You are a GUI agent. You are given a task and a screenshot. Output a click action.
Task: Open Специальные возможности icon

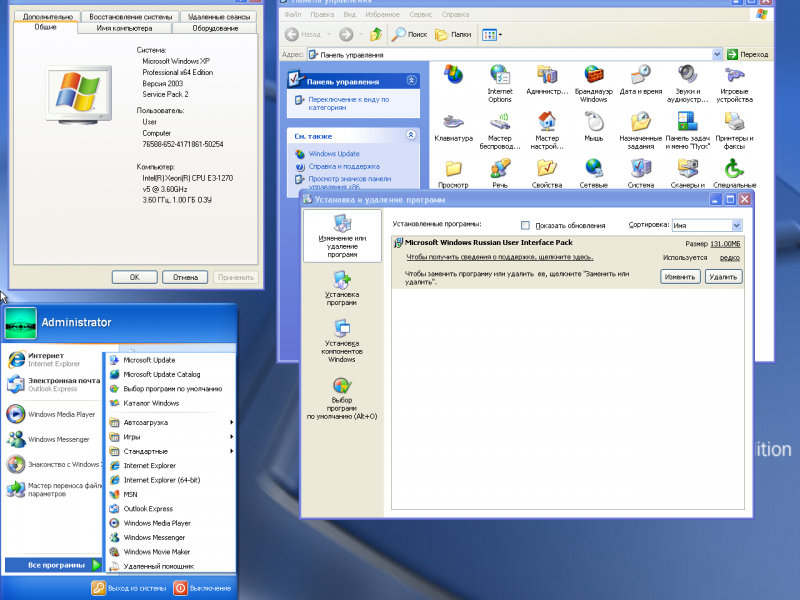pos(735,173)
